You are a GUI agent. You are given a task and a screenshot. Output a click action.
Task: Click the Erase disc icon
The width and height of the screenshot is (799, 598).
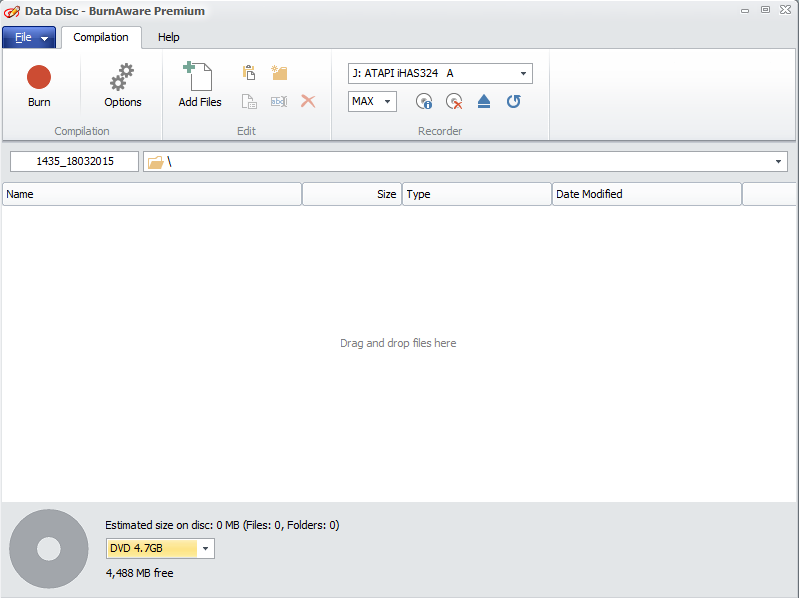click(x=454, y=101)
